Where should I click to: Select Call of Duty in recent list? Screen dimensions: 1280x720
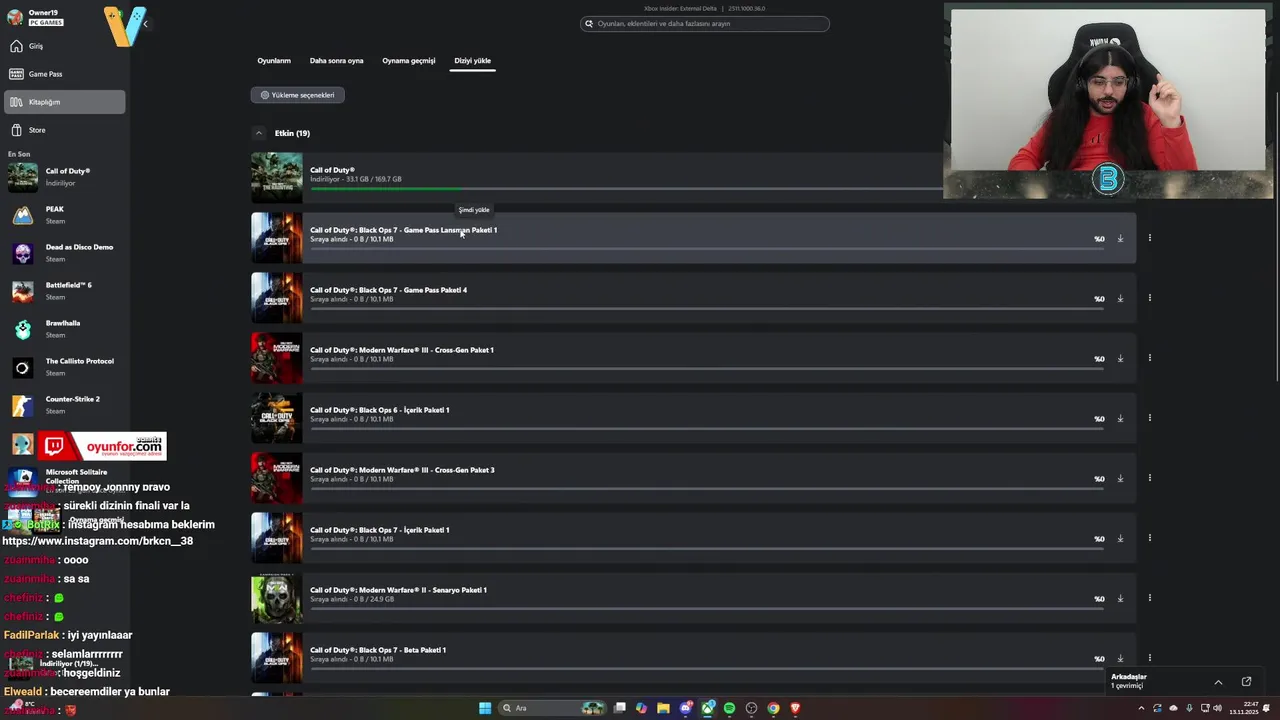[64, 177]
